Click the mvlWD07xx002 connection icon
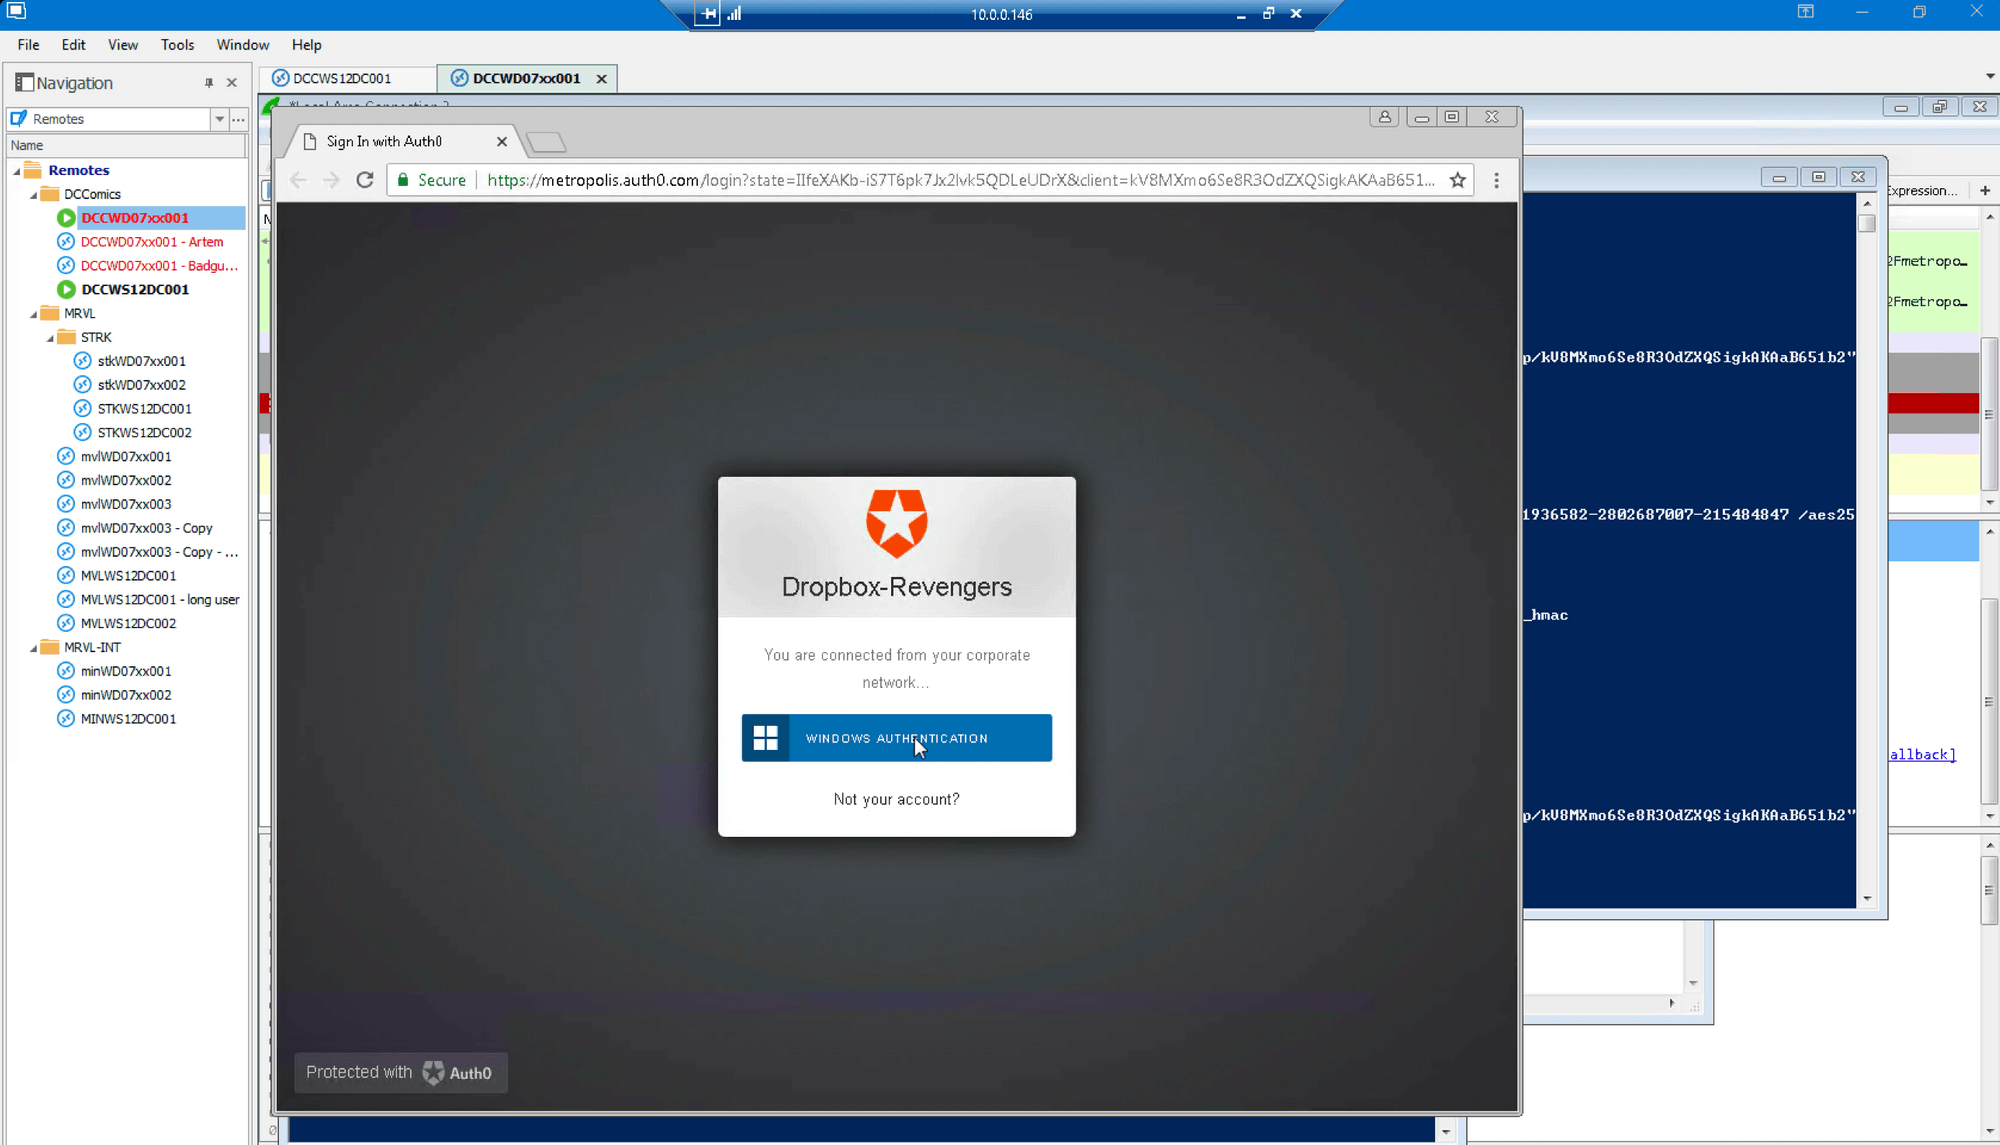 [x=66, y=481]
